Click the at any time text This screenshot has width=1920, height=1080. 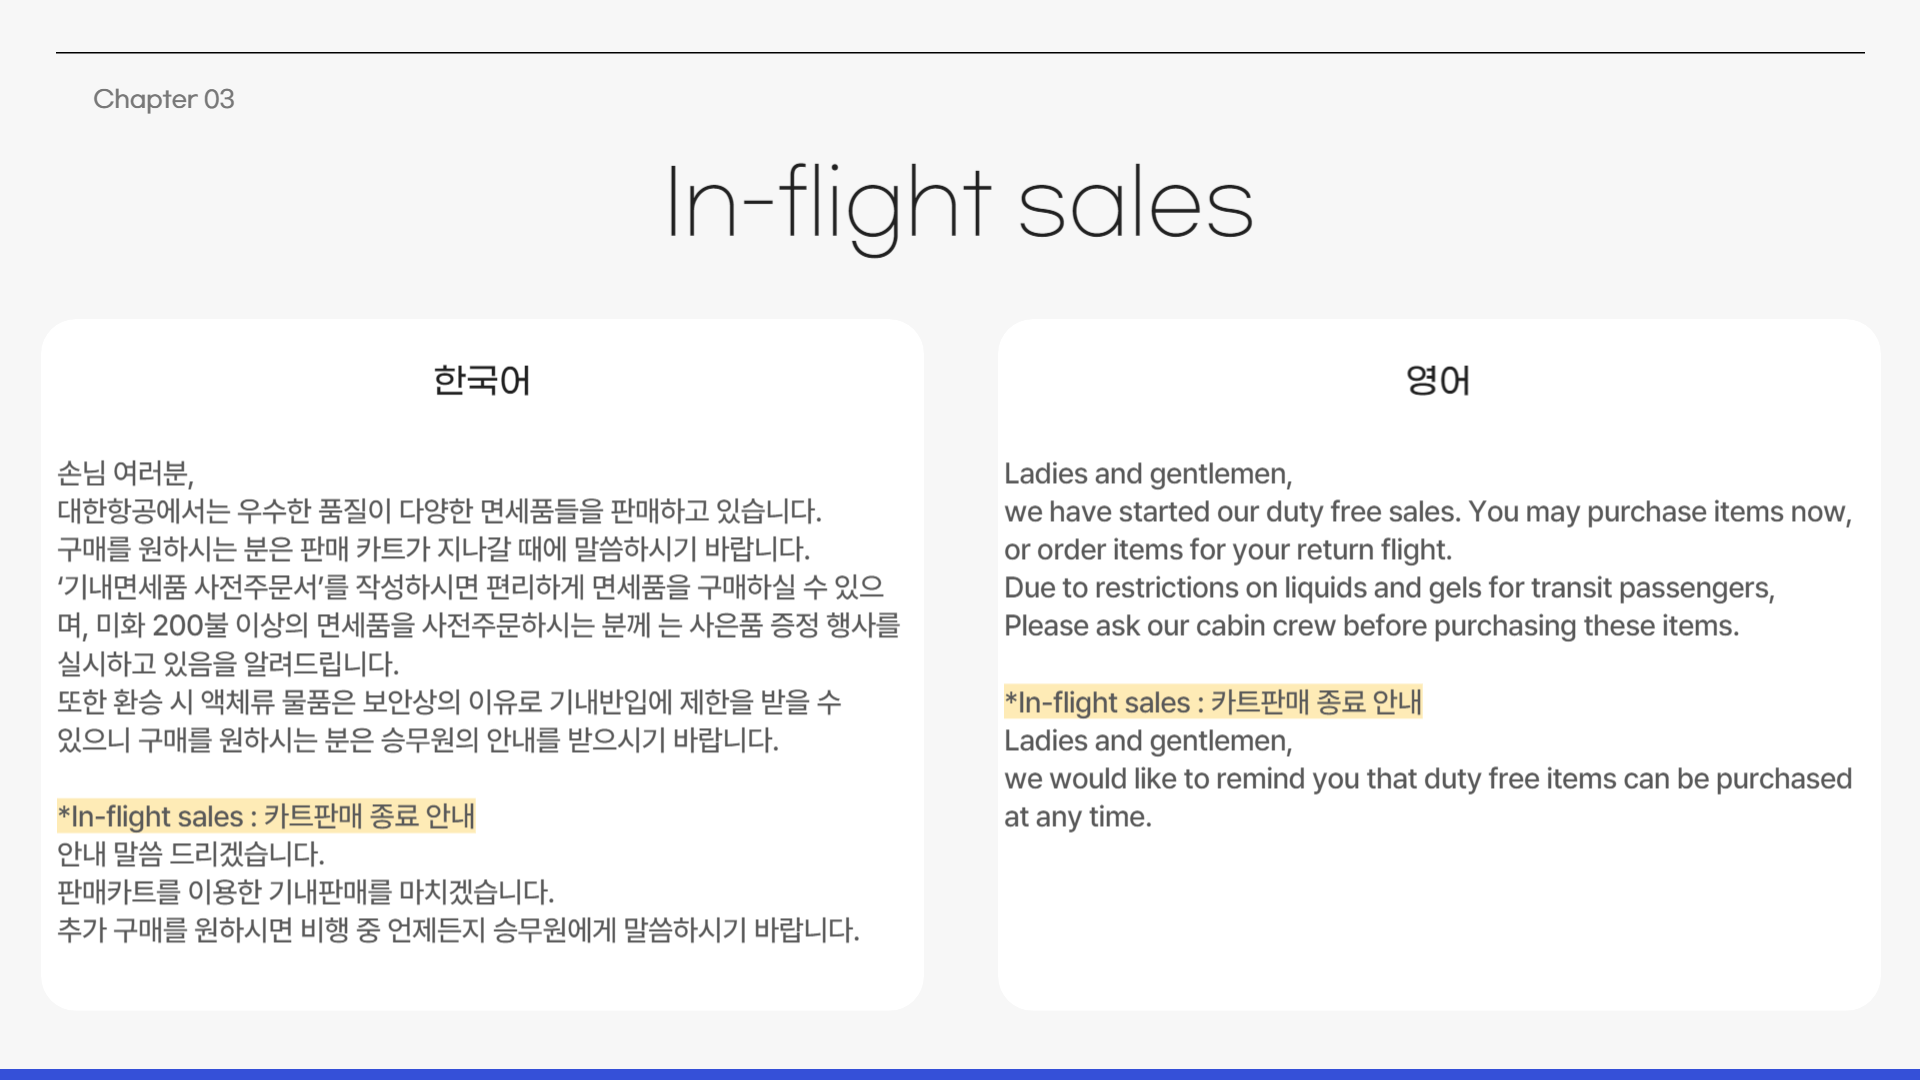(1078, 816)
